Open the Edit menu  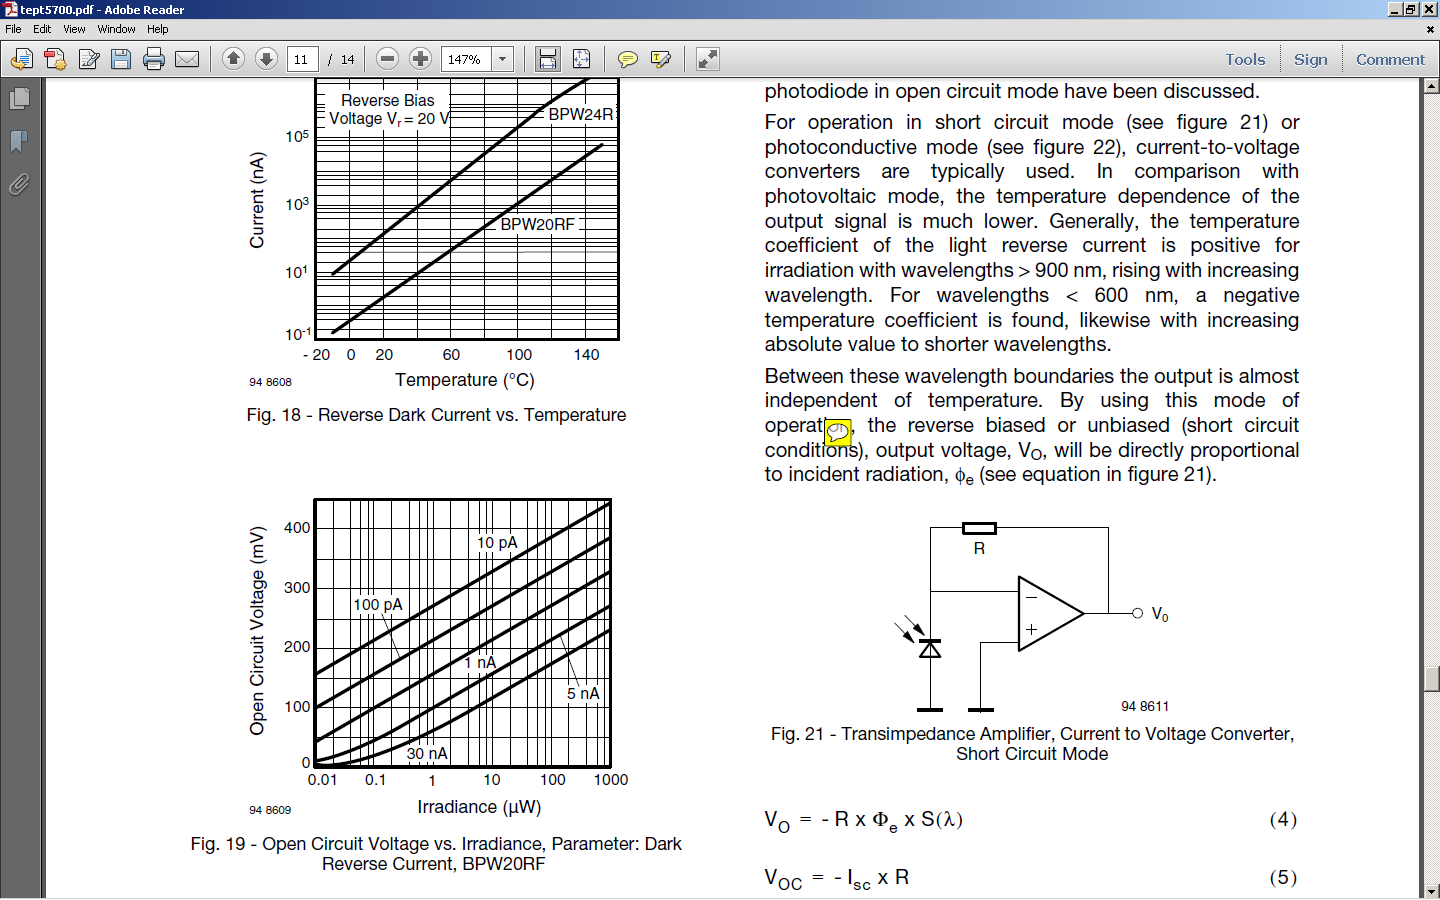pos(42,29)
